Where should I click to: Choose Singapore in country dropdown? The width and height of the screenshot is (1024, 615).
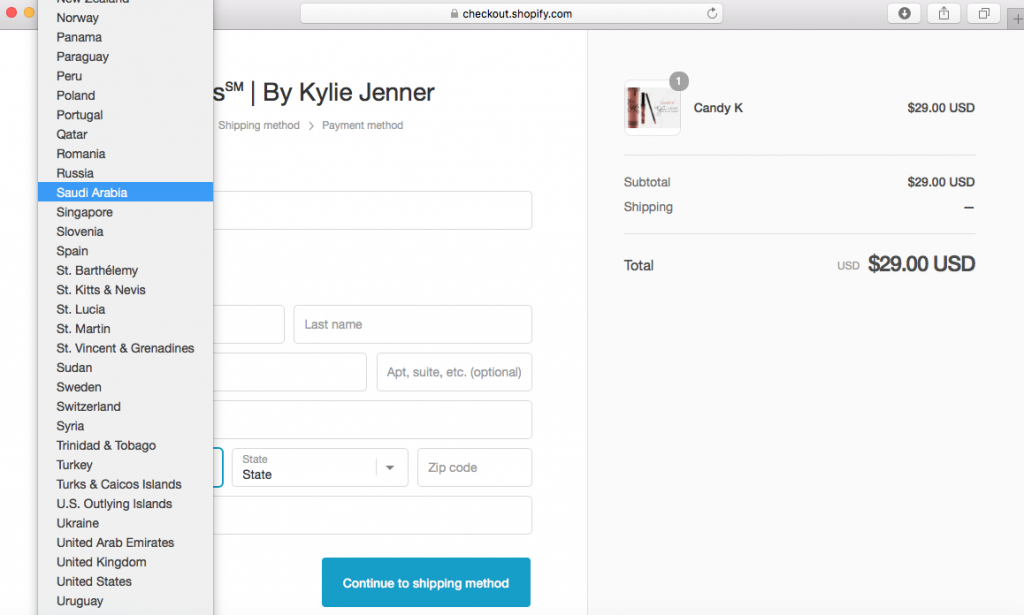click(x=125, y=212)
